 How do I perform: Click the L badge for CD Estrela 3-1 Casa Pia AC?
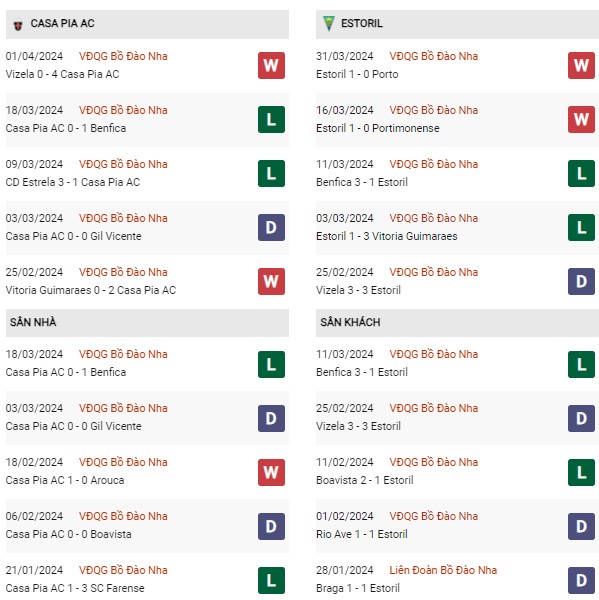point(271,173)
